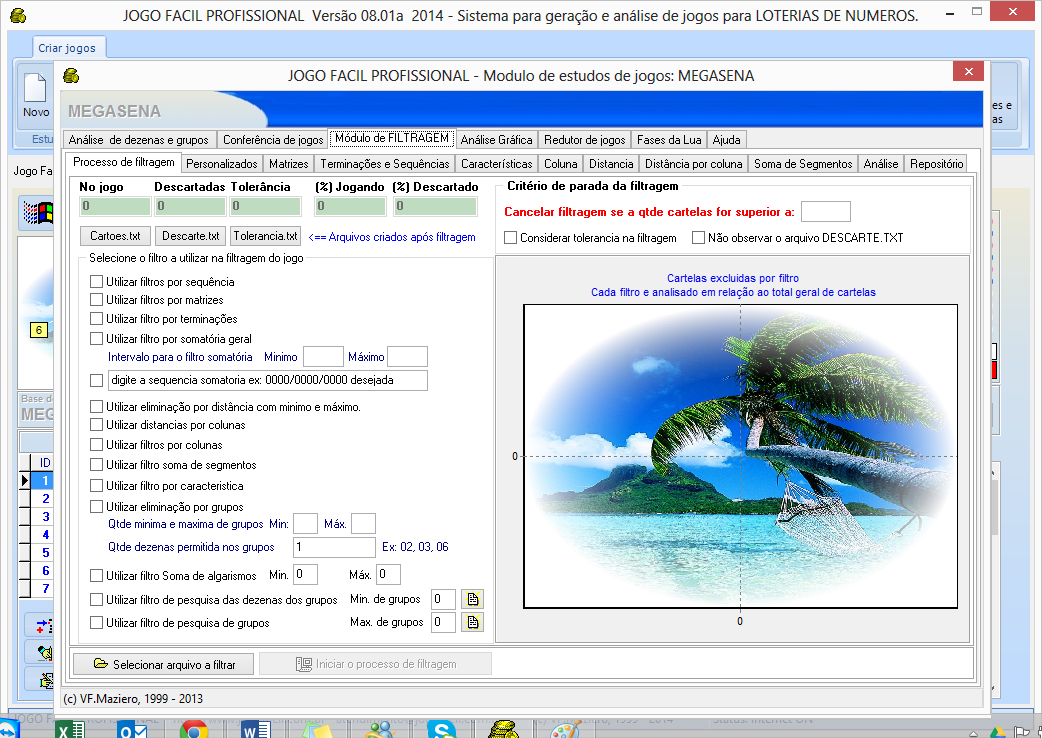
Task: Check Considerar tolerancia na filtragem
Action: click(x=511, y=238)
